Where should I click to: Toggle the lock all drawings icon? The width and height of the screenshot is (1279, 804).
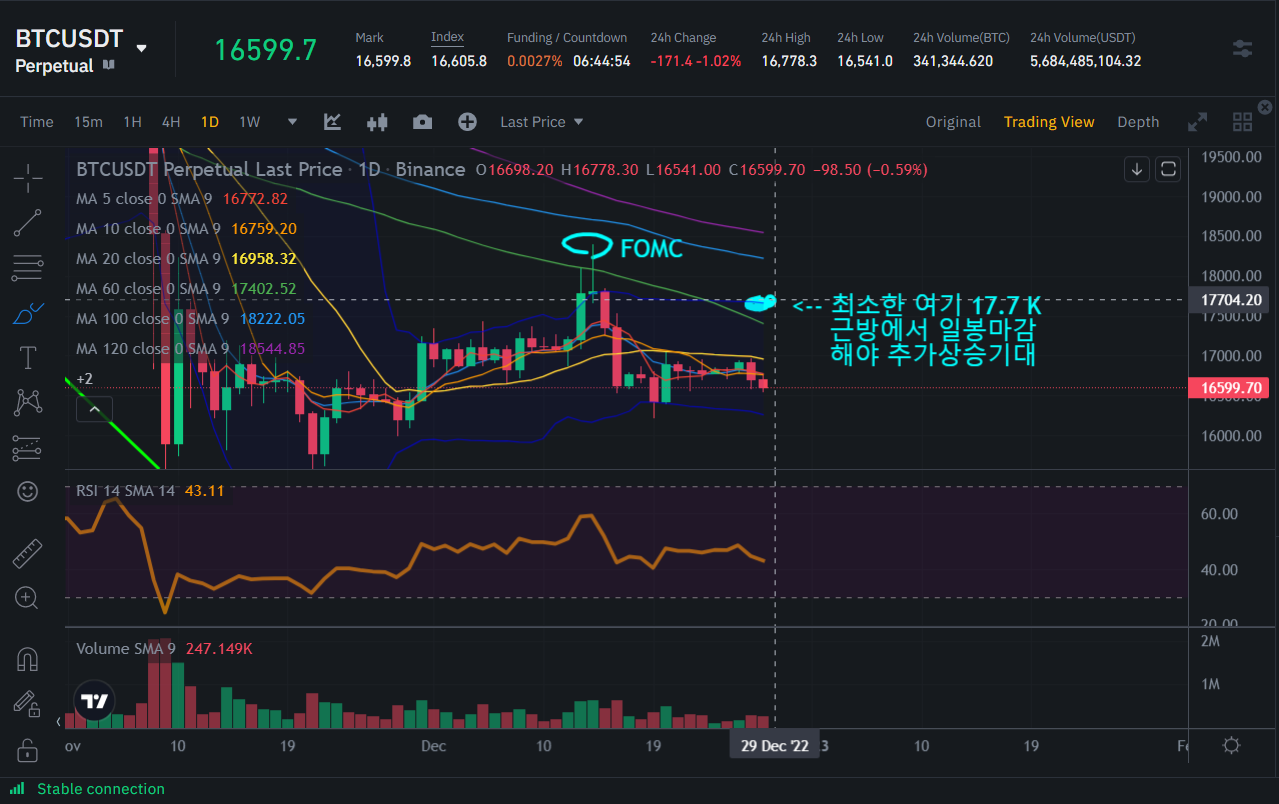(x=28, y=750)
